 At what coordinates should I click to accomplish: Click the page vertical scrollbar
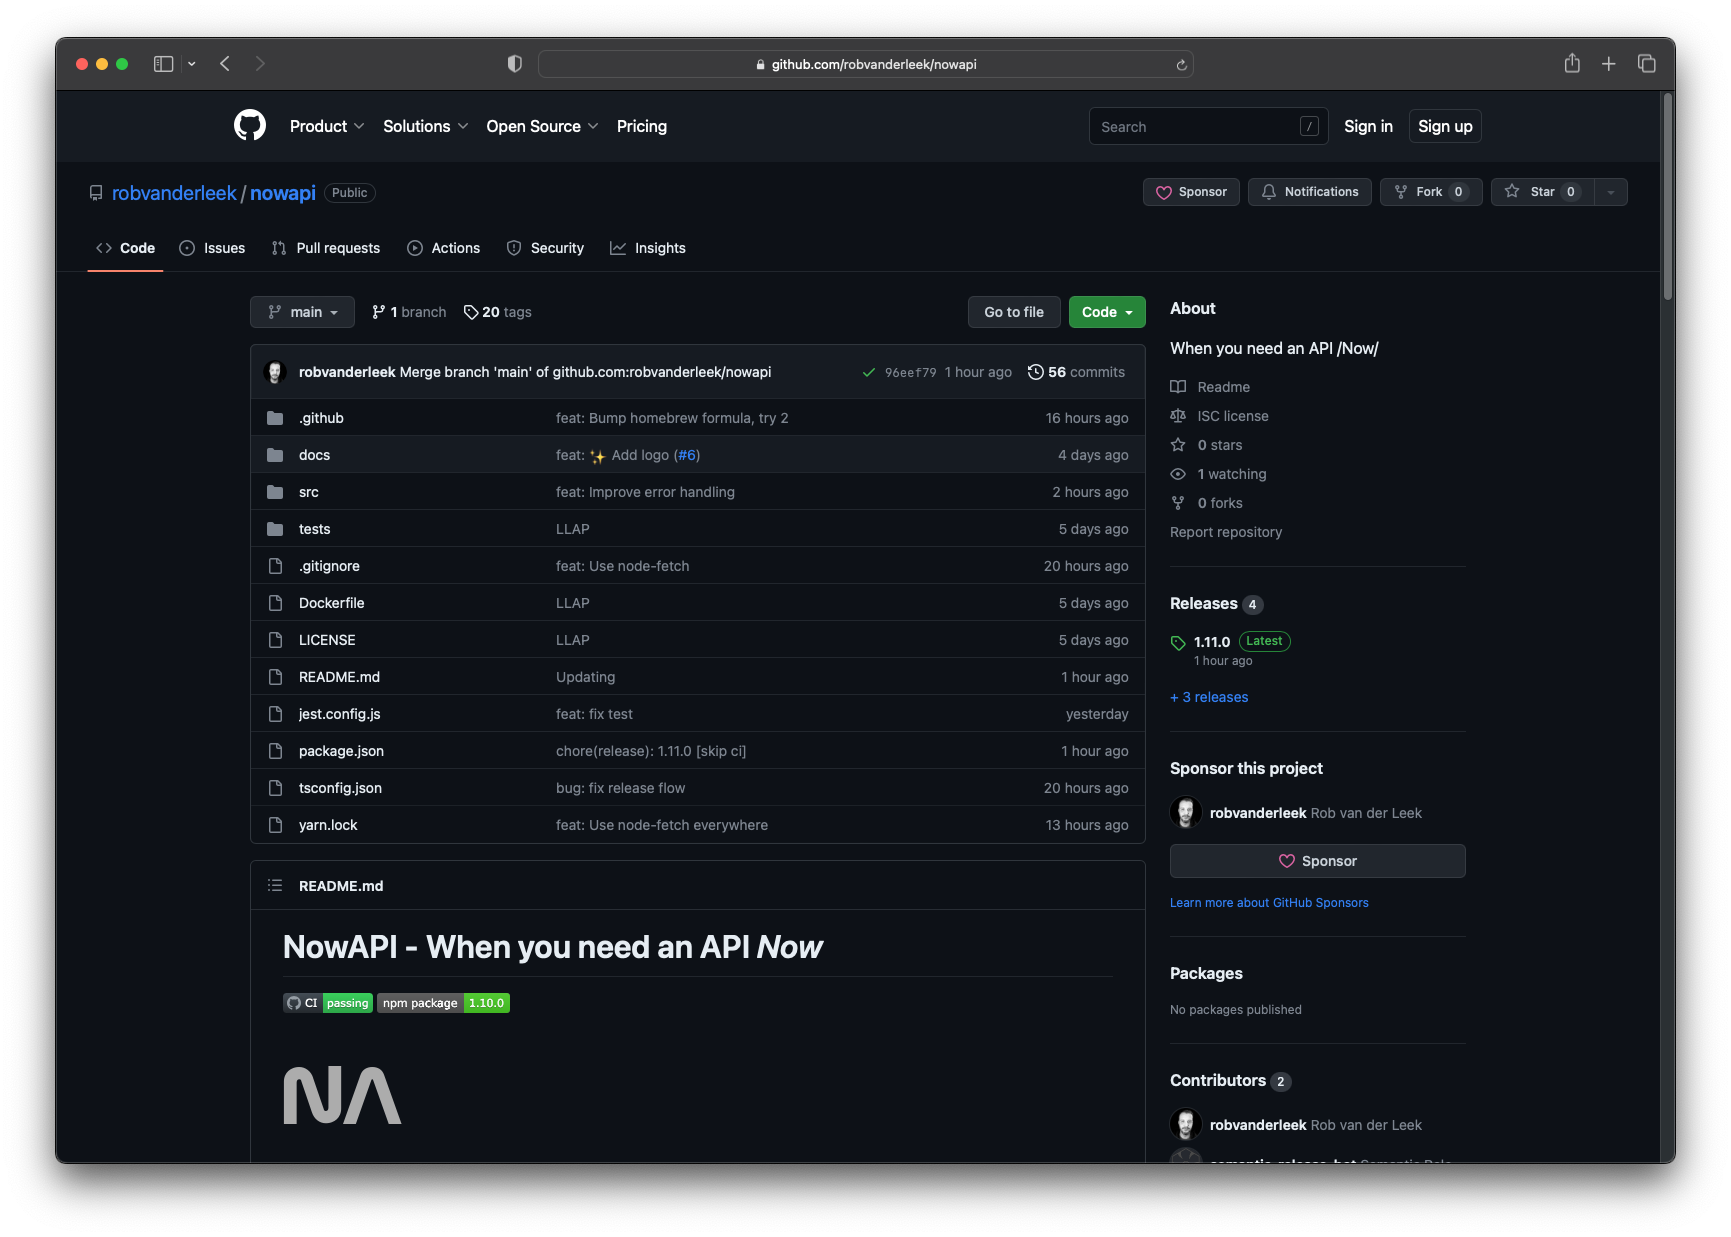1668,197
